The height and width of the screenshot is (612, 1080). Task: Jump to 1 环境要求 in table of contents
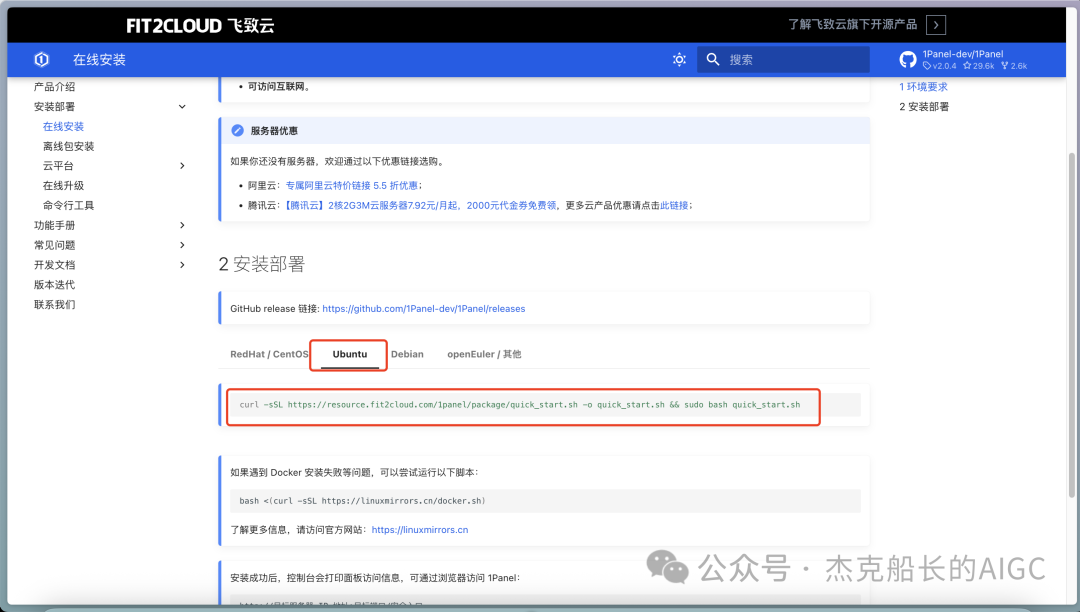pyautogui.click(x=923, y=87)
